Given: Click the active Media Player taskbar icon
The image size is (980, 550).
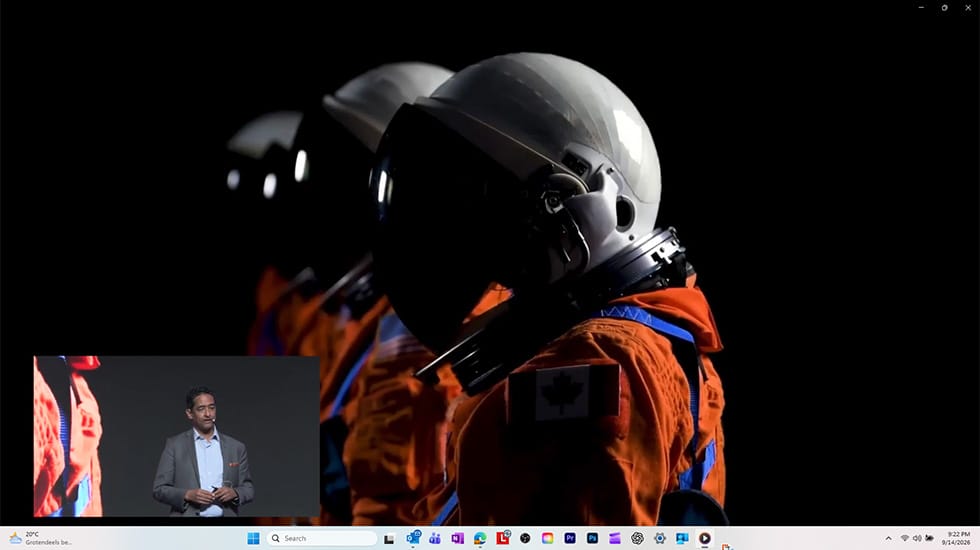Looking at the screenshot, I should [x=704, y=538].
